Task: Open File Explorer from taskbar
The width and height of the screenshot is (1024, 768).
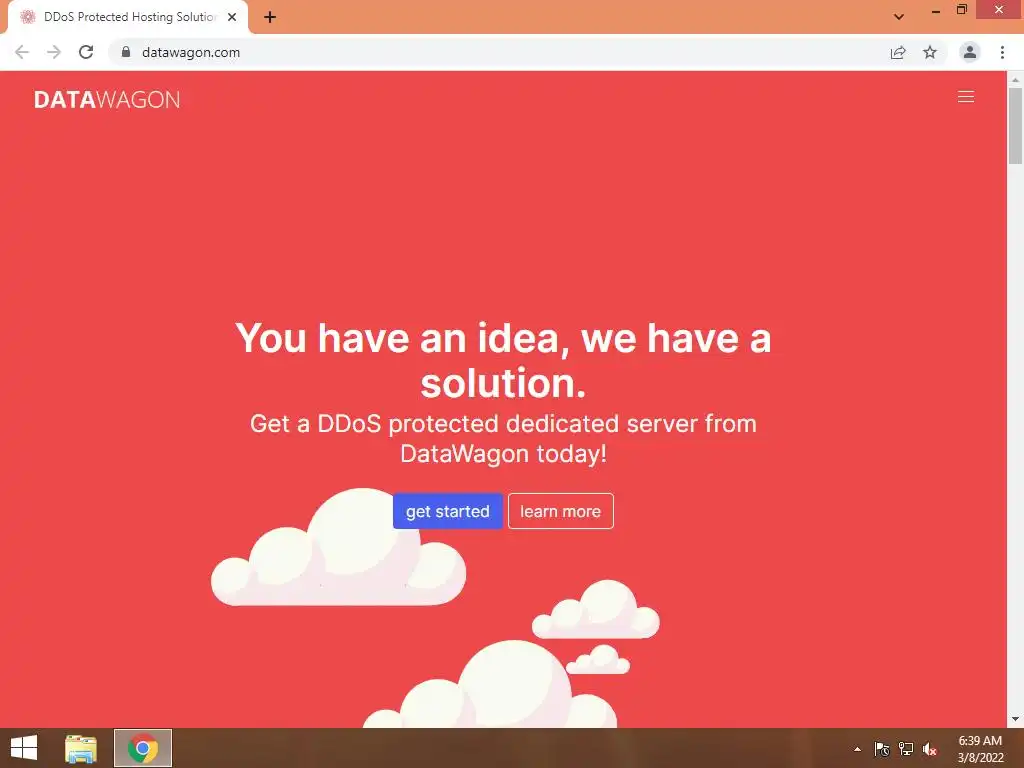Action: pos(81,748)
